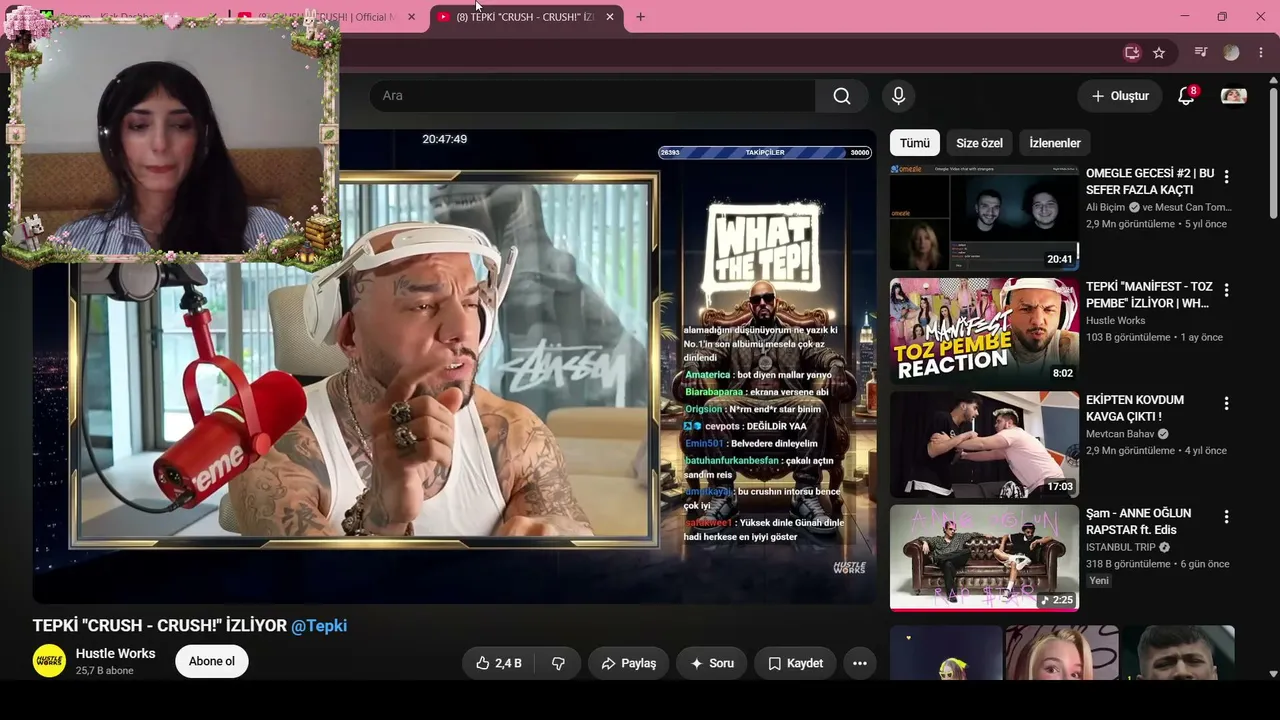The width and height of the screenshot is (1280, 720).
Task: Minimize the browser window
Action: [1184, 17]
